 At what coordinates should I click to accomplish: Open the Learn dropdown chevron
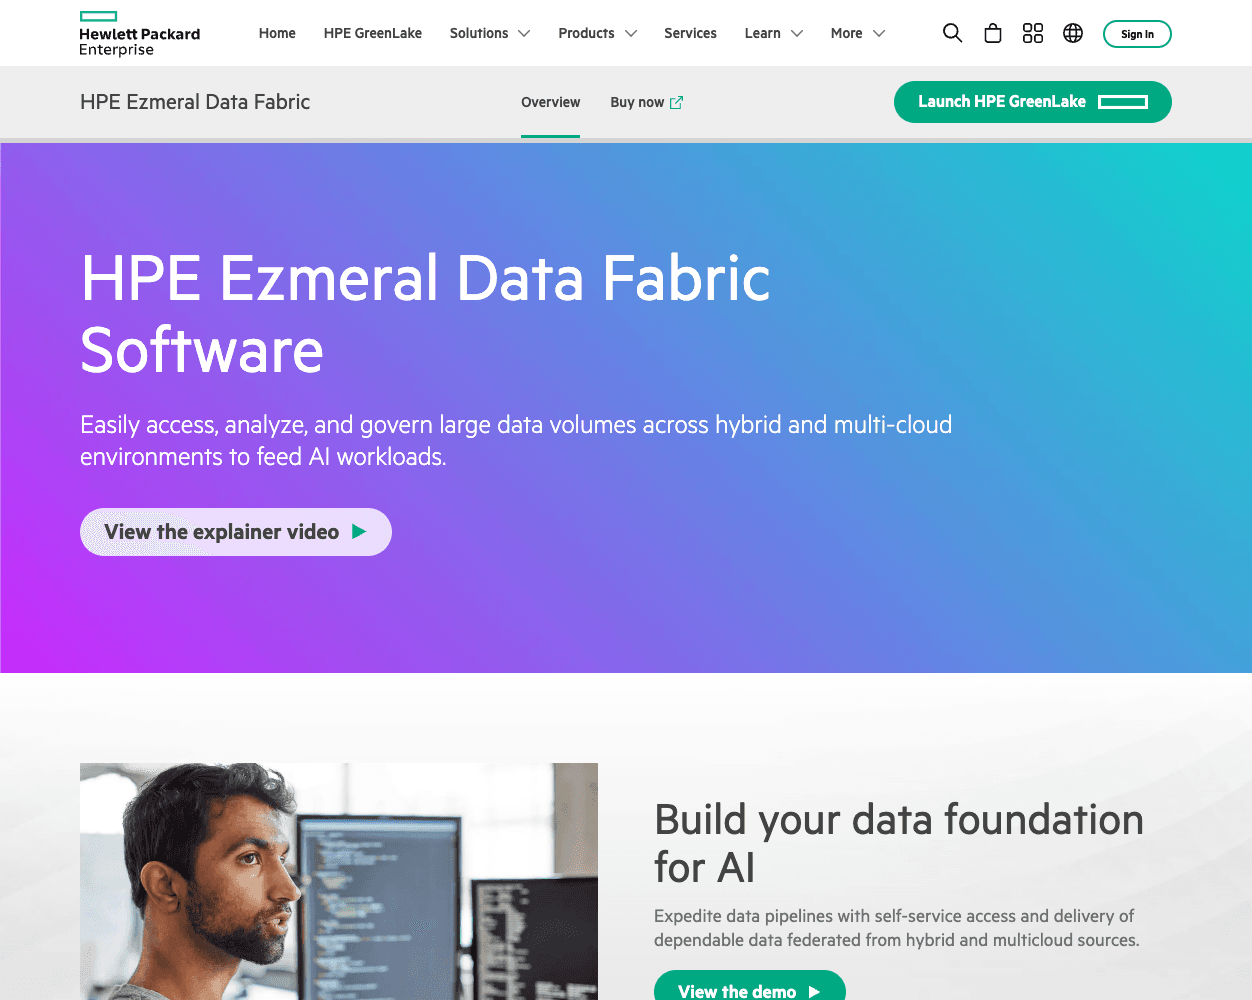(797, 33)
